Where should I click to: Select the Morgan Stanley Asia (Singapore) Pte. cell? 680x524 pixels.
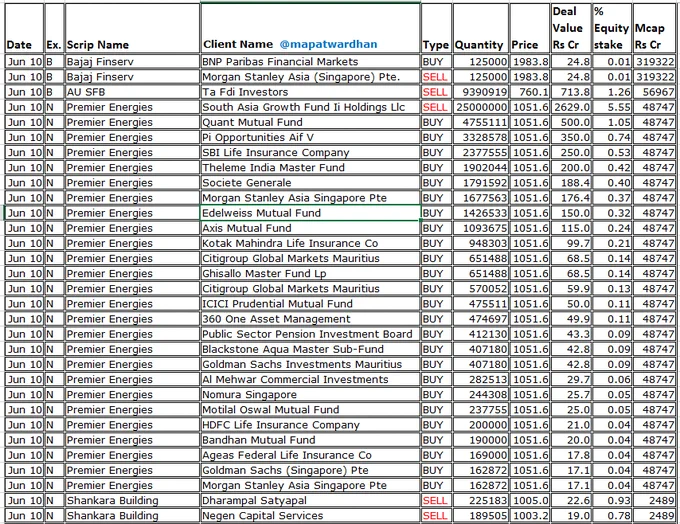tap(311, 77)
